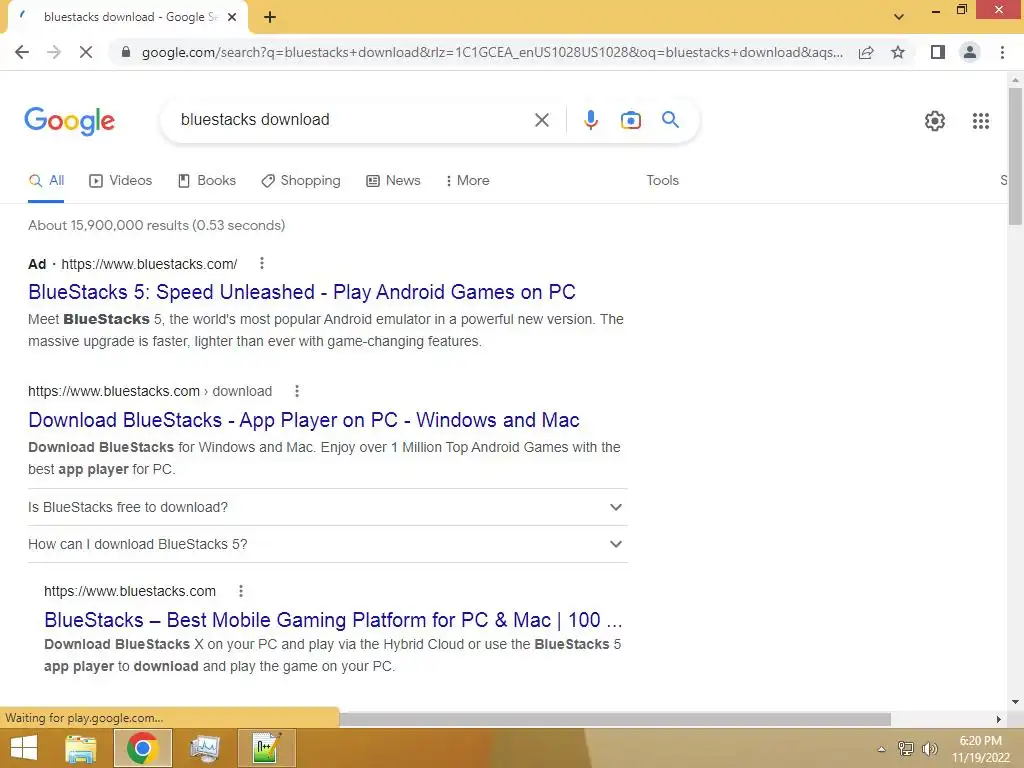Search by image camera icon

(x=630, y=120)
